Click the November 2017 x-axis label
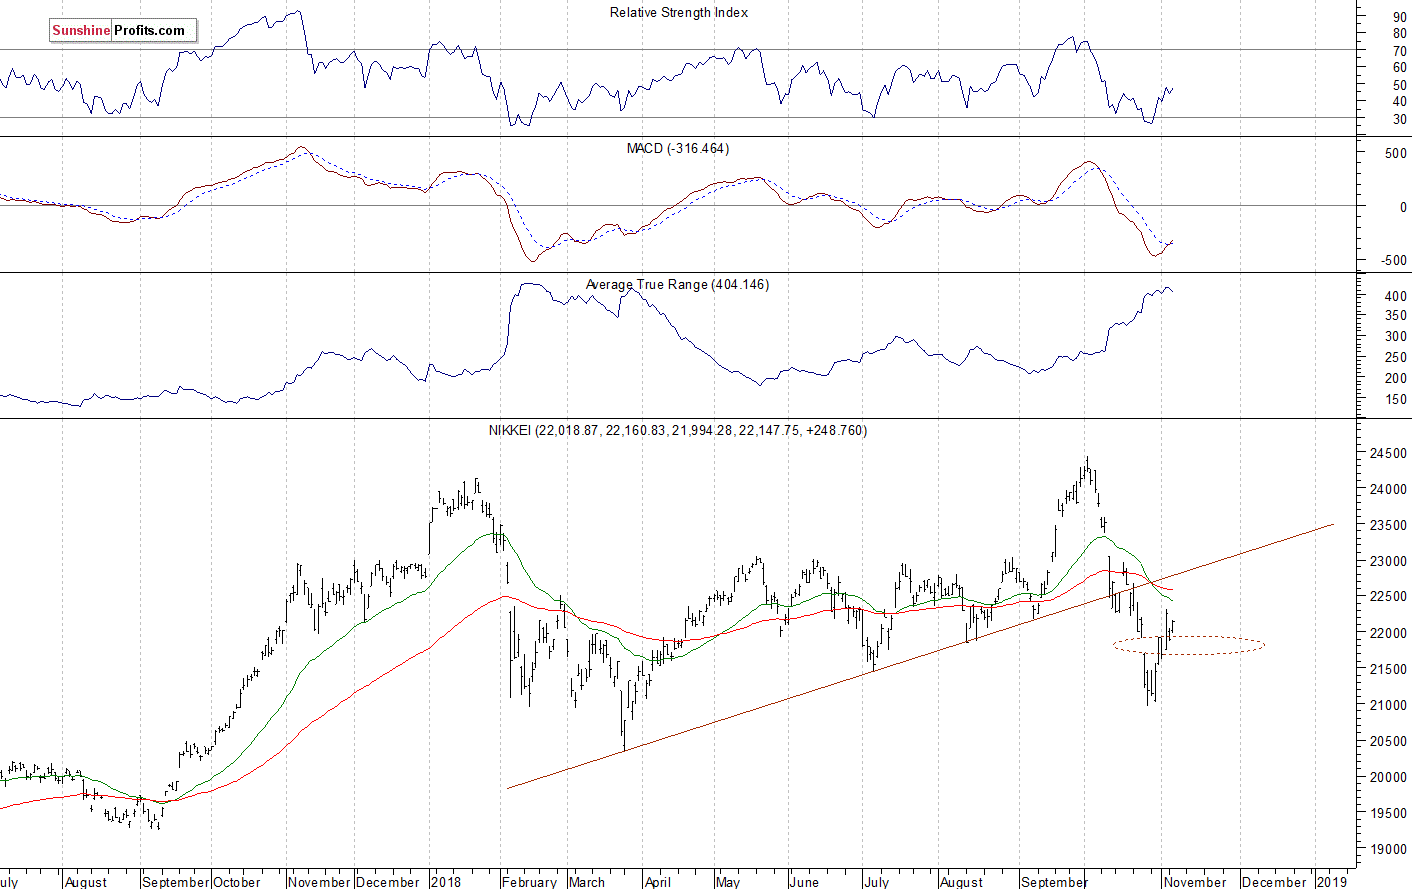Viewport: 1412px width, 889px height. point(319,882)
